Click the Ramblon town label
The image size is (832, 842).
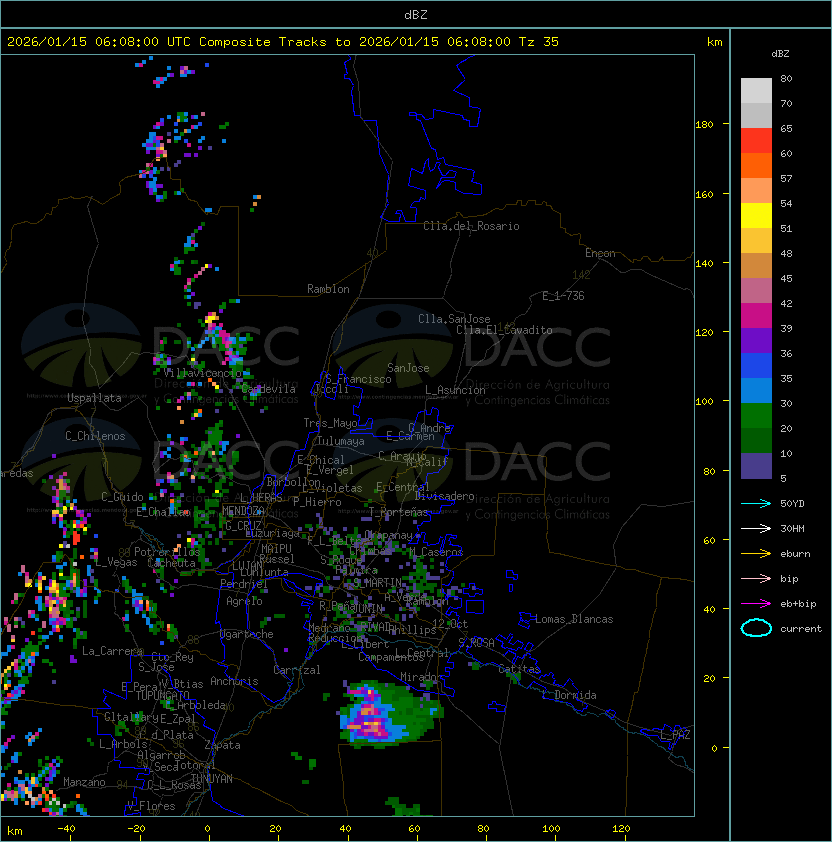tap(328, 289)
